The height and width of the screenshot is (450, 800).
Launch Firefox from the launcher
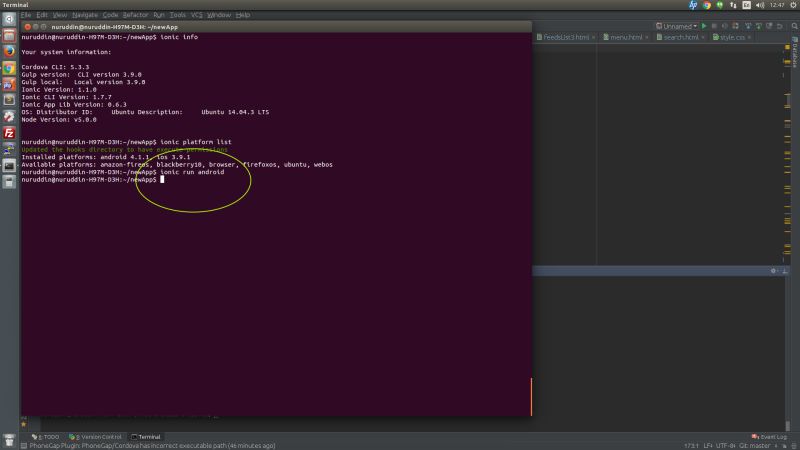[9, 52]
